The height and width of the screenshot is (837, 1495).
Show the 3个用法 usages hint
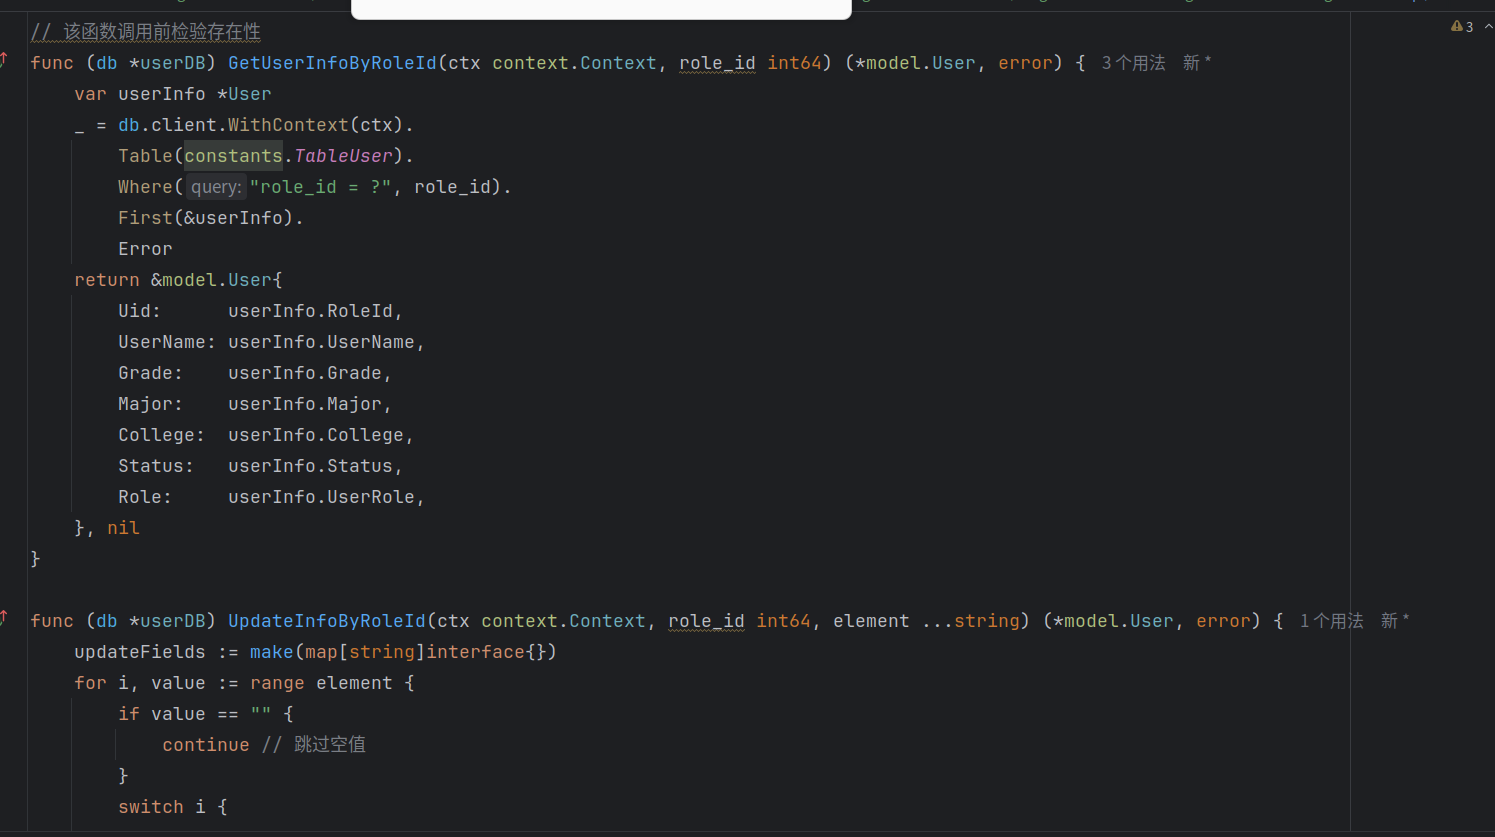(x=1133, y=63)
